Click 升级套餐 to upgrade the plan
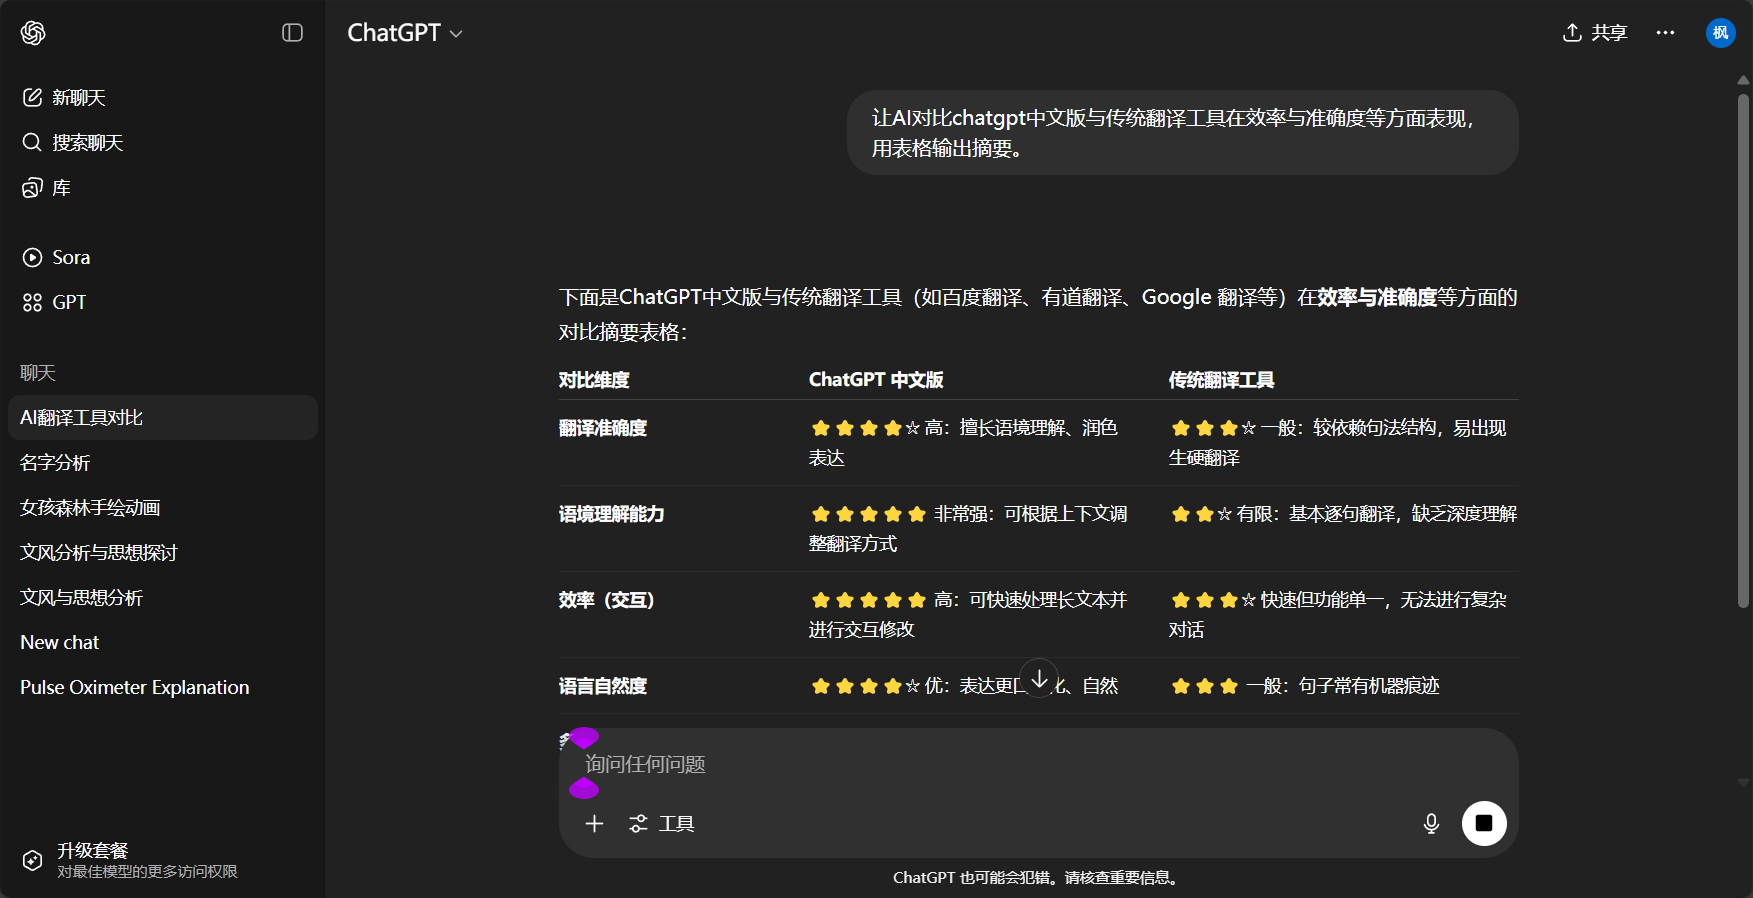Viewport: 1753px width, 898px height. [163, 860]
